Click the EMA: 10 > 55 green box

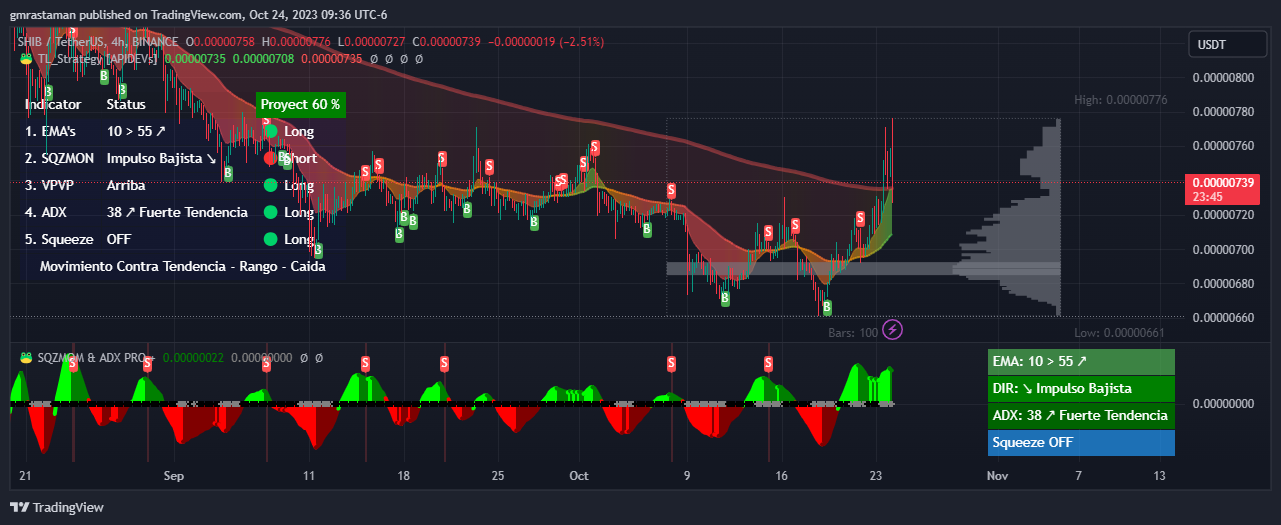tap(1081, 361)
